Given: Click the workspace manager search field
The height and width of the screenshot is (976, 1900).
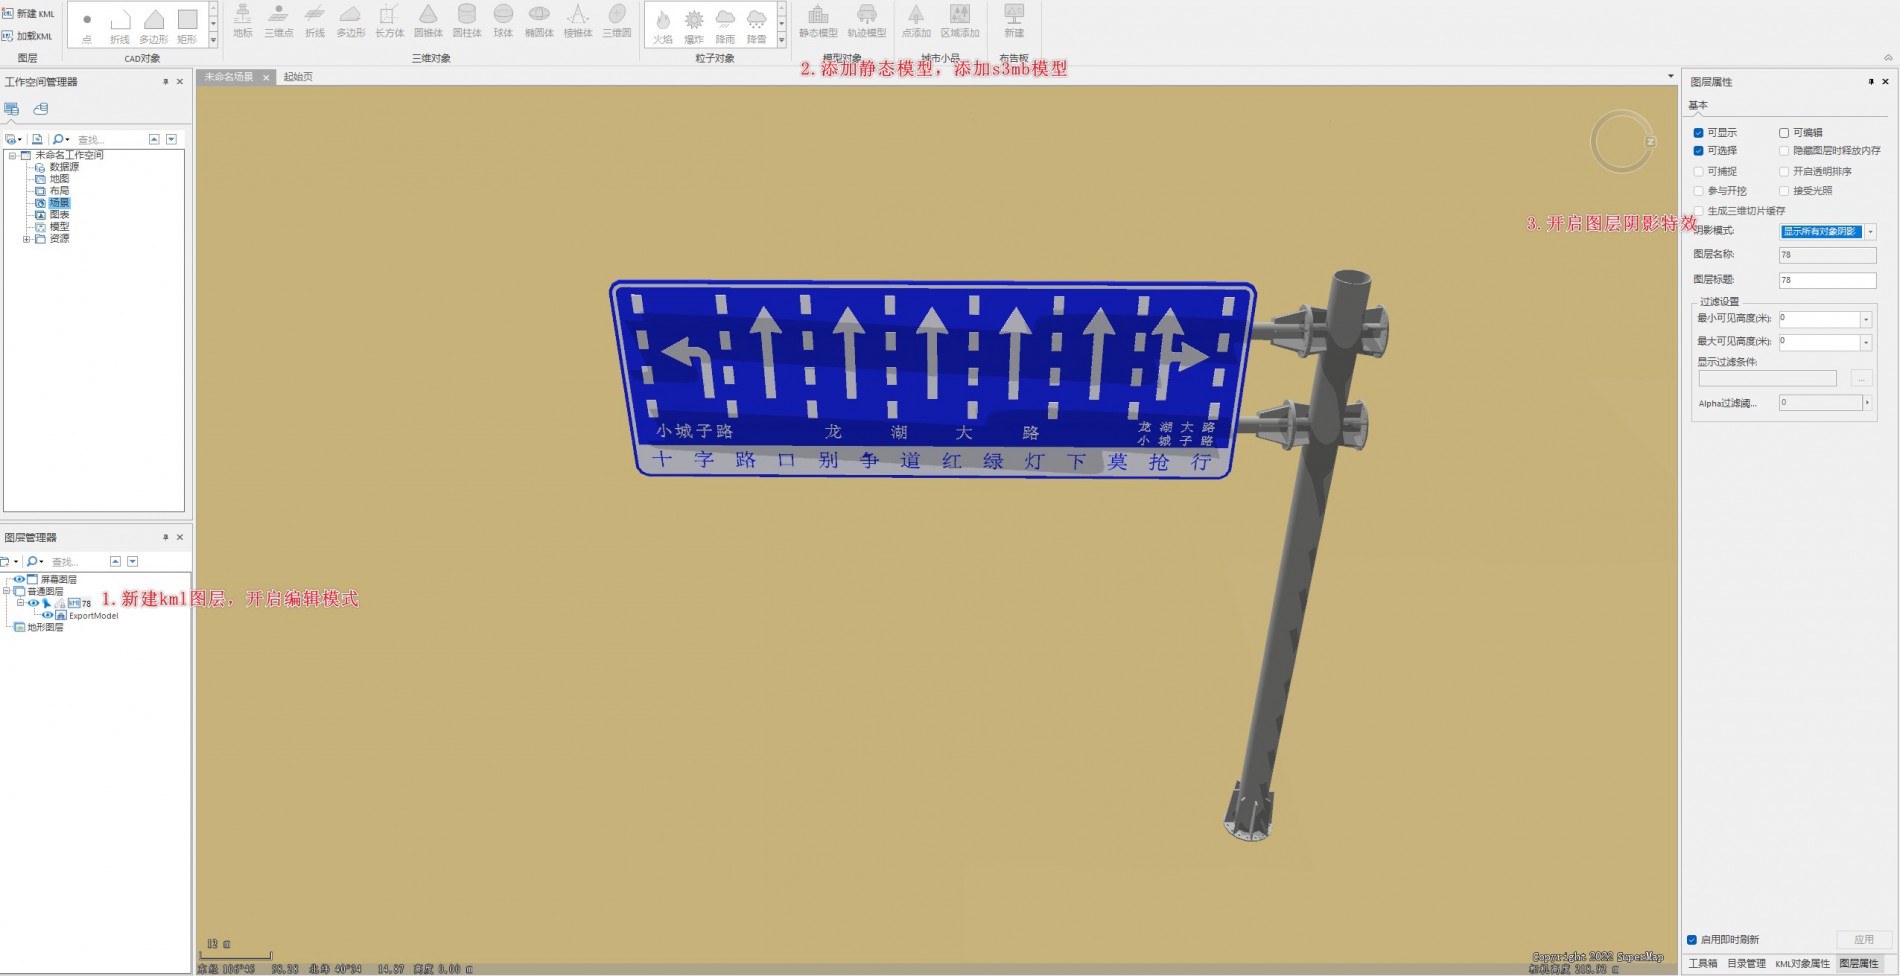Looking at the screenshot, I should 110,140.
